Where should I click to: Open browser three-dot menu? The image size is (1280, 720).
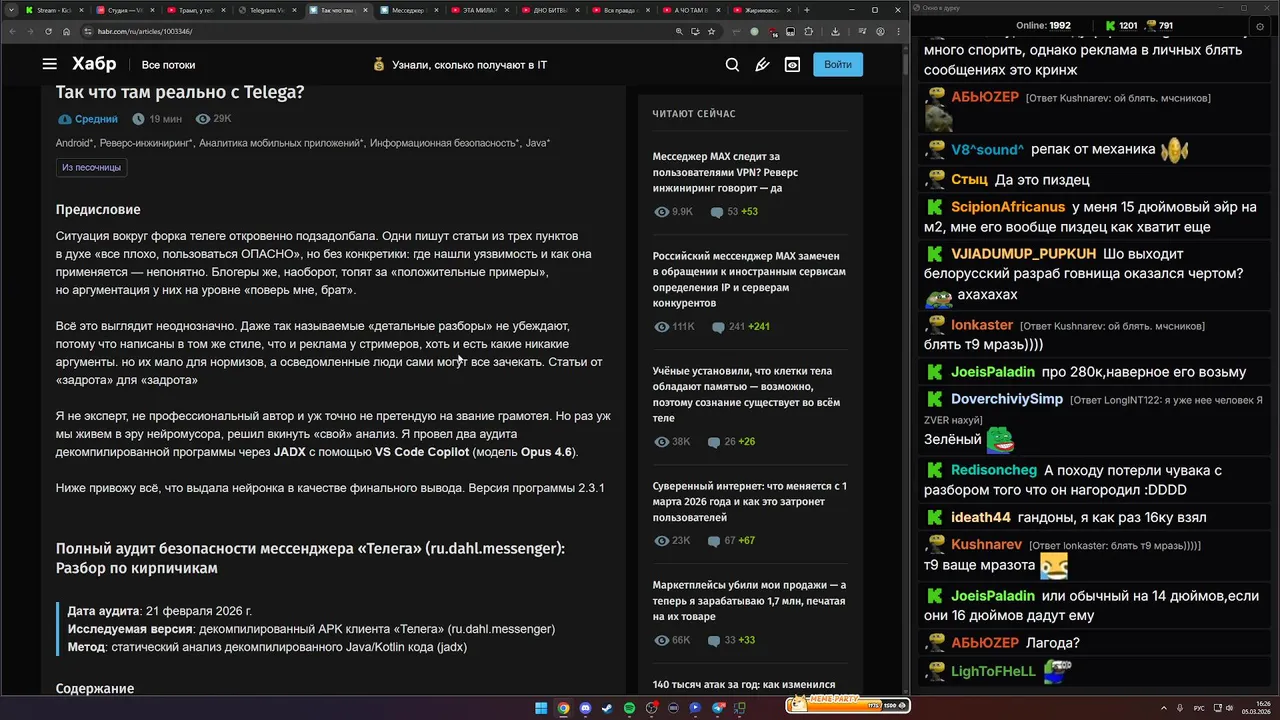click(x=898, y=31)
